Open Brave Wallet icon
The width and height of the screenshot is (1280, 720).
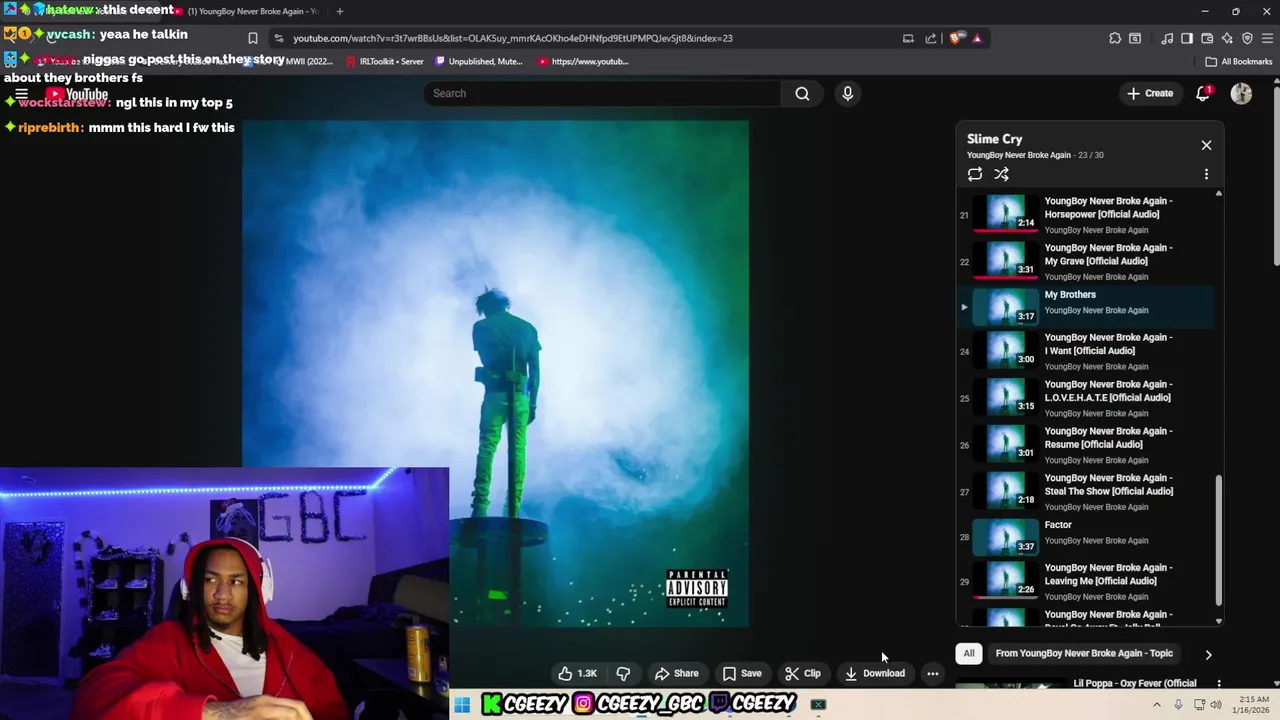tap(1207, 38)
